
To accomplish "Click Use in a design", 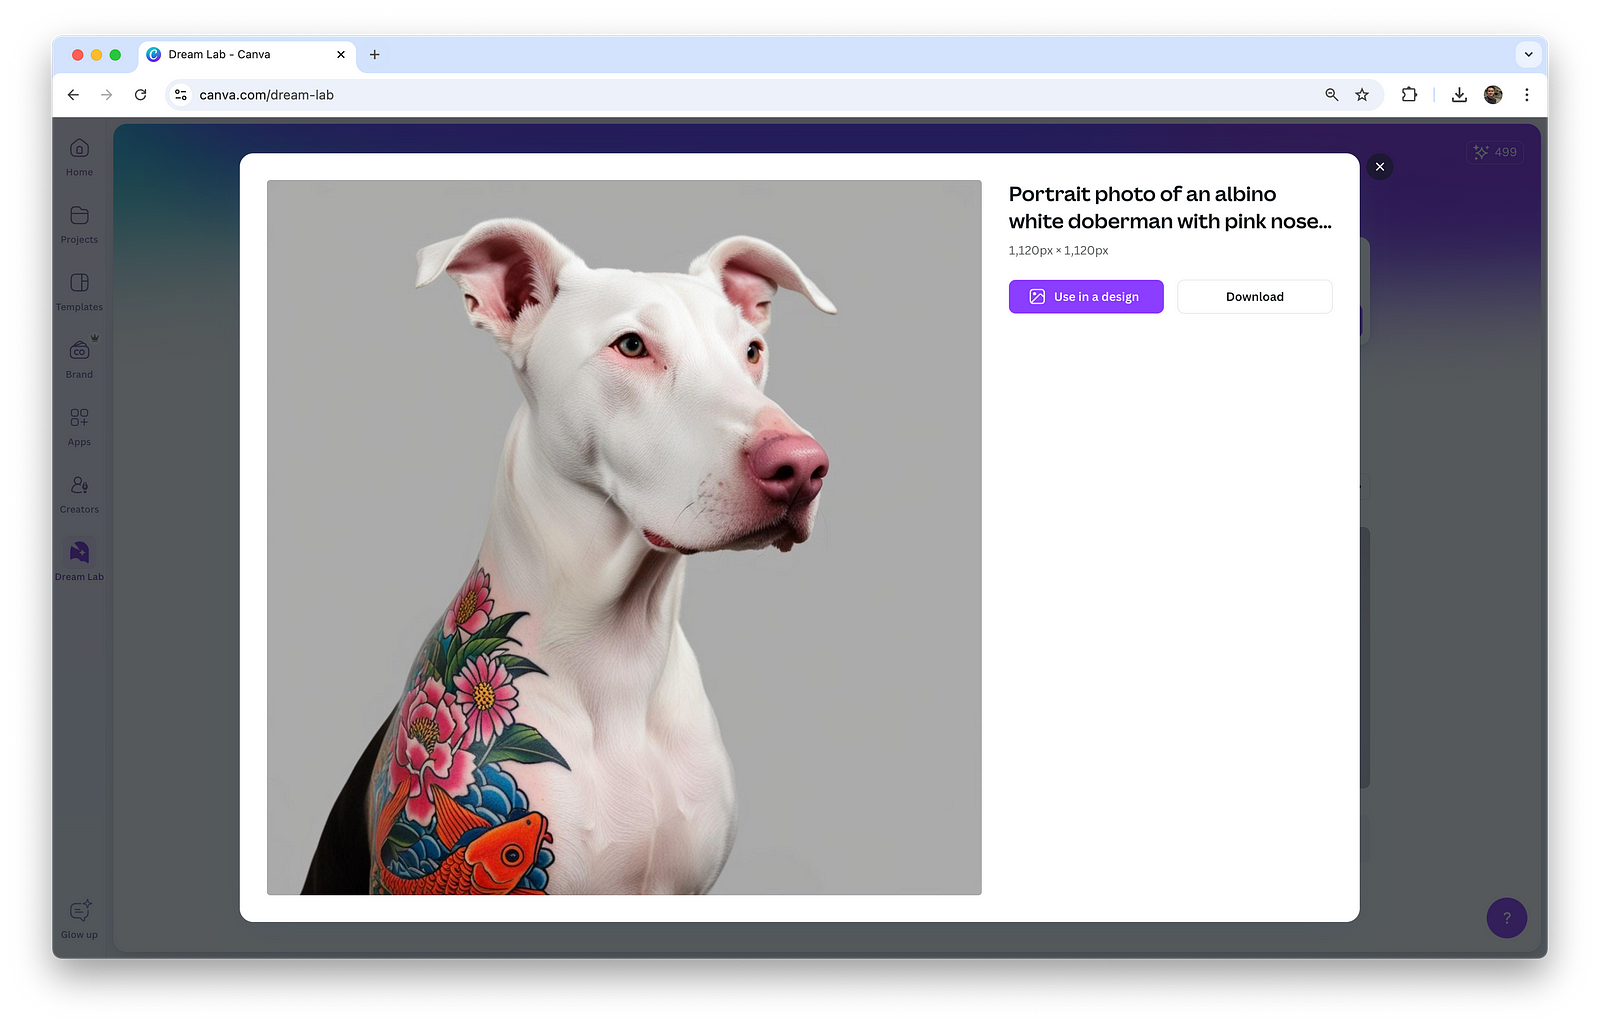I will [1085, 296].
